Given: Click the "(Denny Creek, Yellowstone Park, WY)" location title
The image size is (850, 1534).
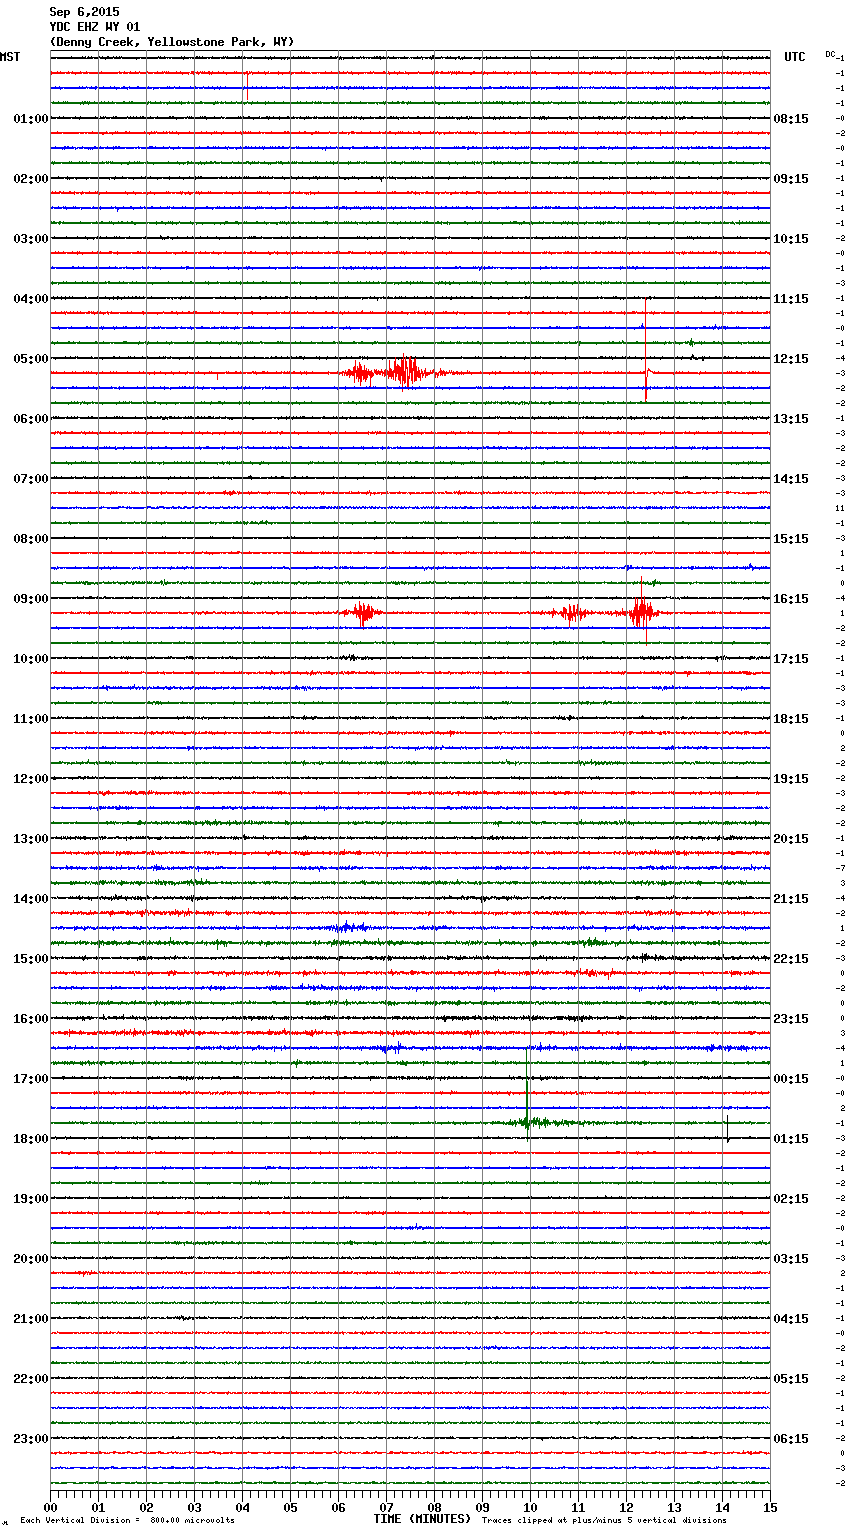Looking at the screenshot, I should [172, 42].
